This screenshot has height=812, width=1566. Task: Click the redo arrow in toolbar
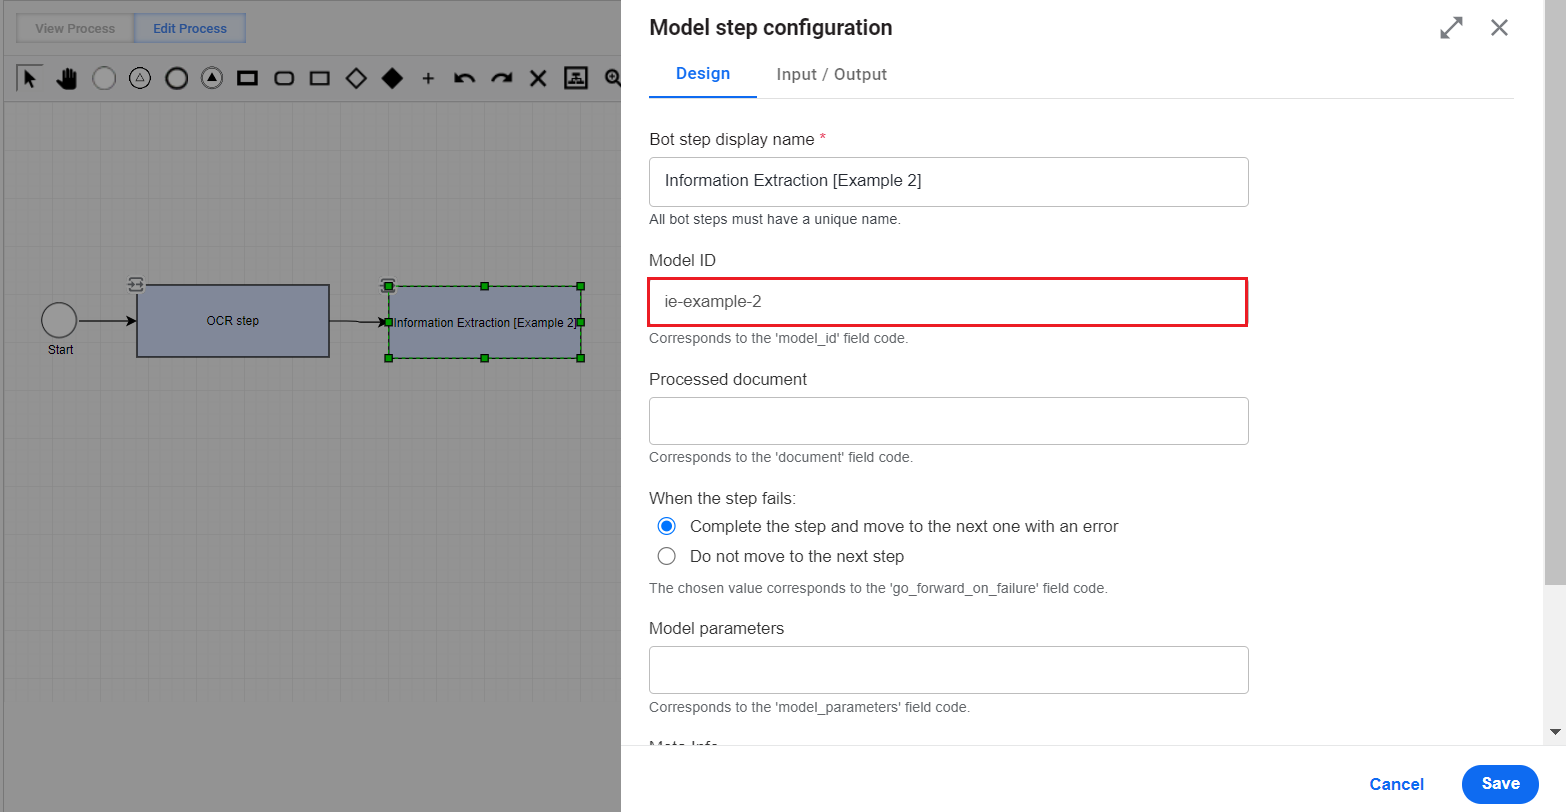(501, 78)
